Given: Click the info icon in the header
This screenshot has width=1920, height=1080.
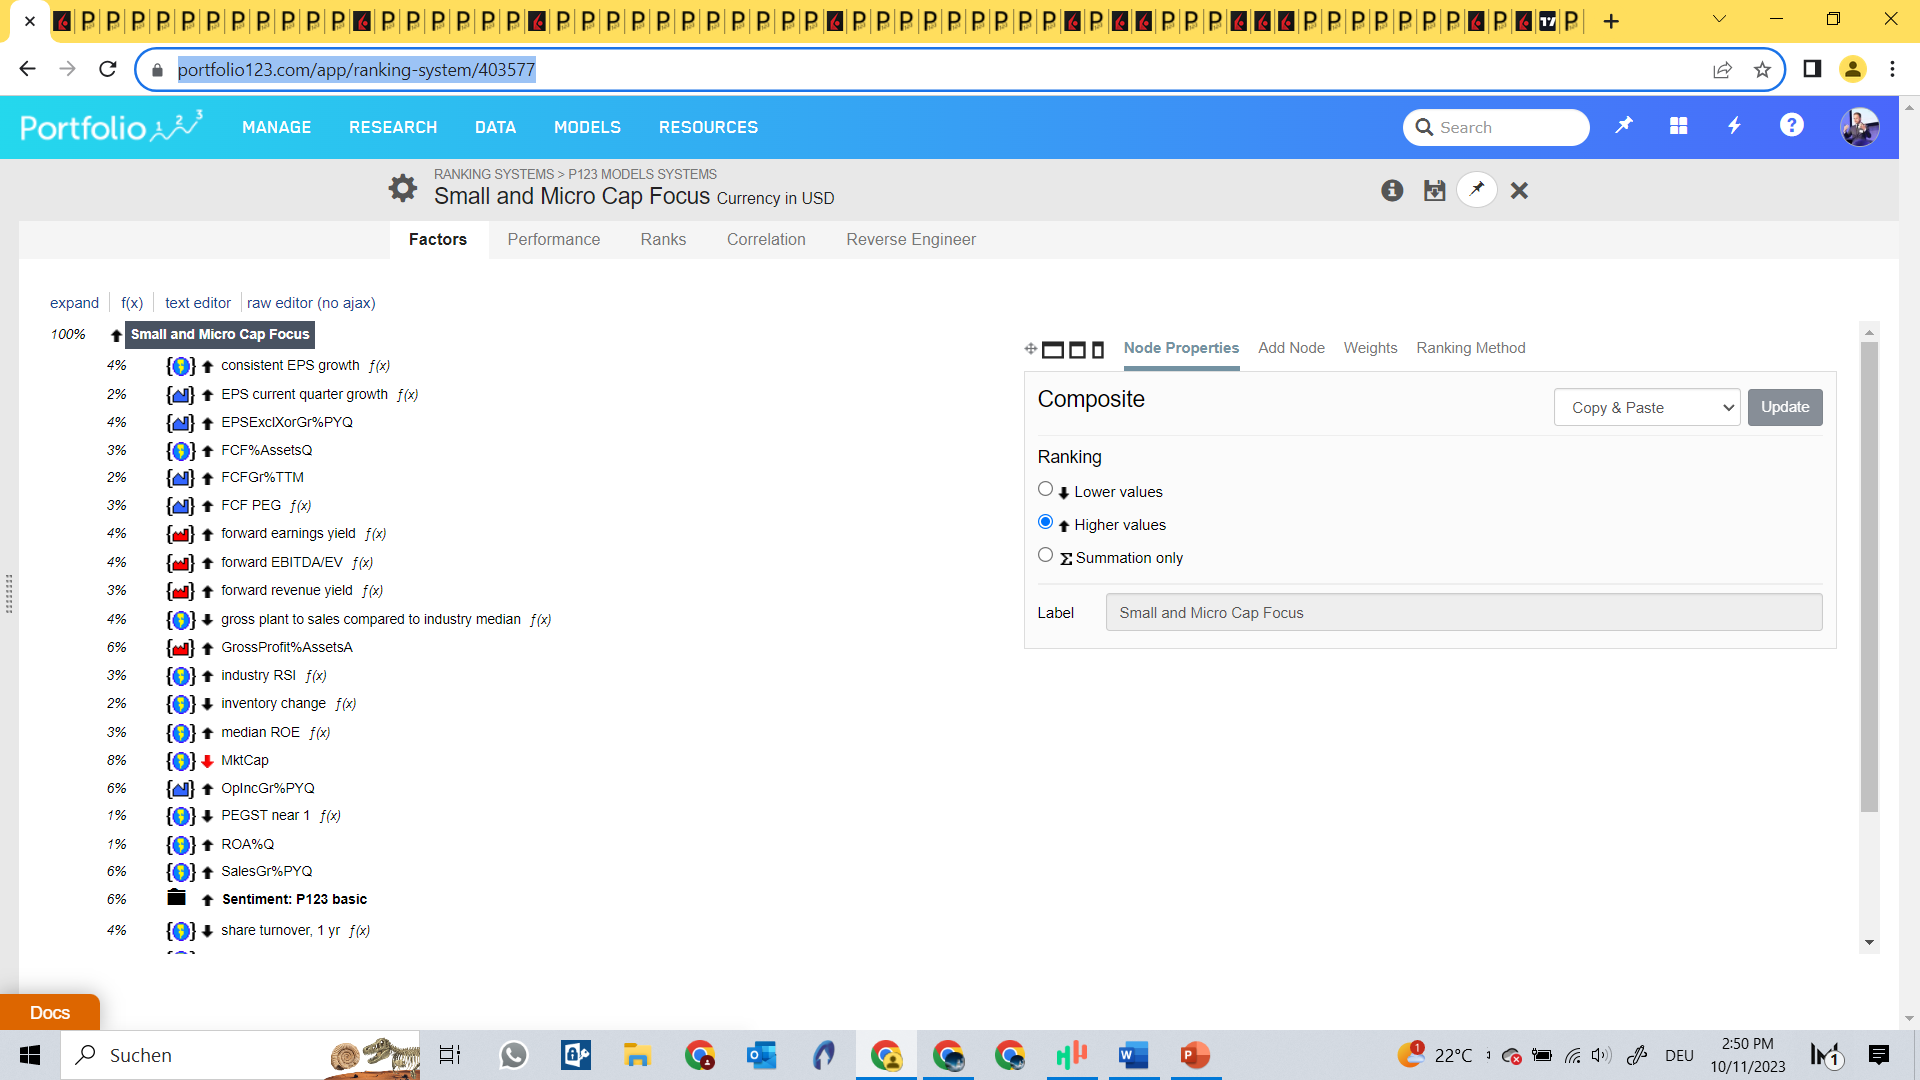Looking at the screenshot, I should 1392,190.
